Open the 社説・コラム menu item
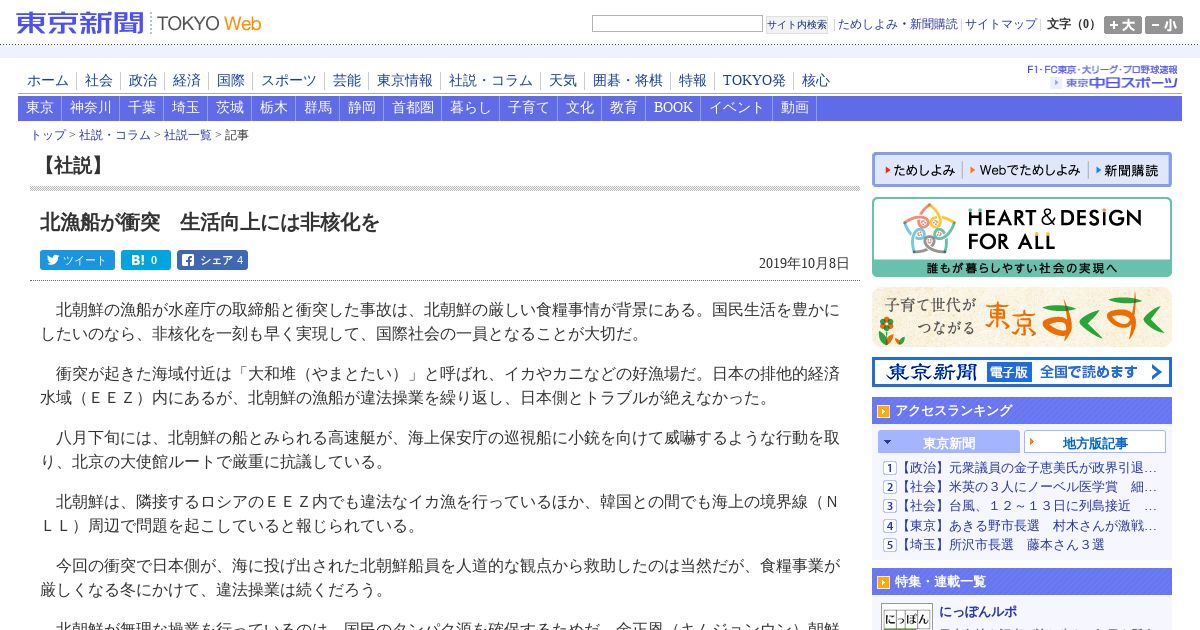1200x630 pixels. point(491,80)
